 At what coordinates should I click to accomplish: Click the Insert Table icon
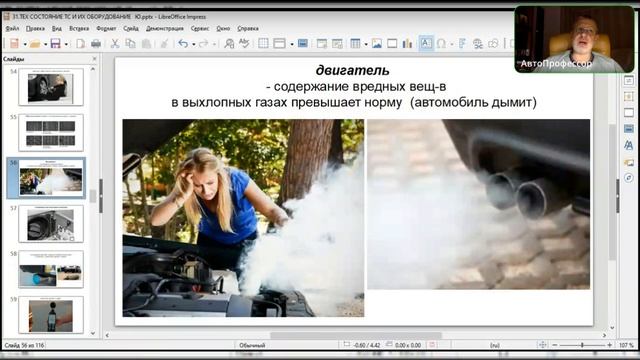click(x=356, y=43)
